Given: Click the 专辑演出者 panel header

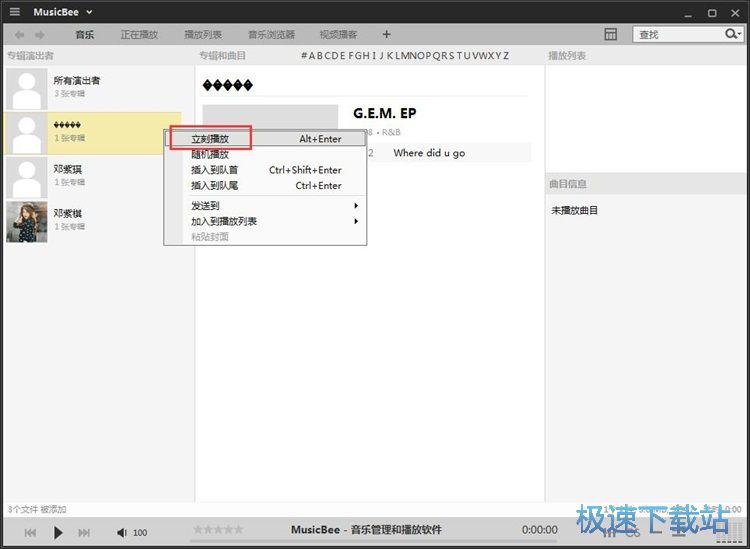Looking at the screenshot, I should pos(30,55).
